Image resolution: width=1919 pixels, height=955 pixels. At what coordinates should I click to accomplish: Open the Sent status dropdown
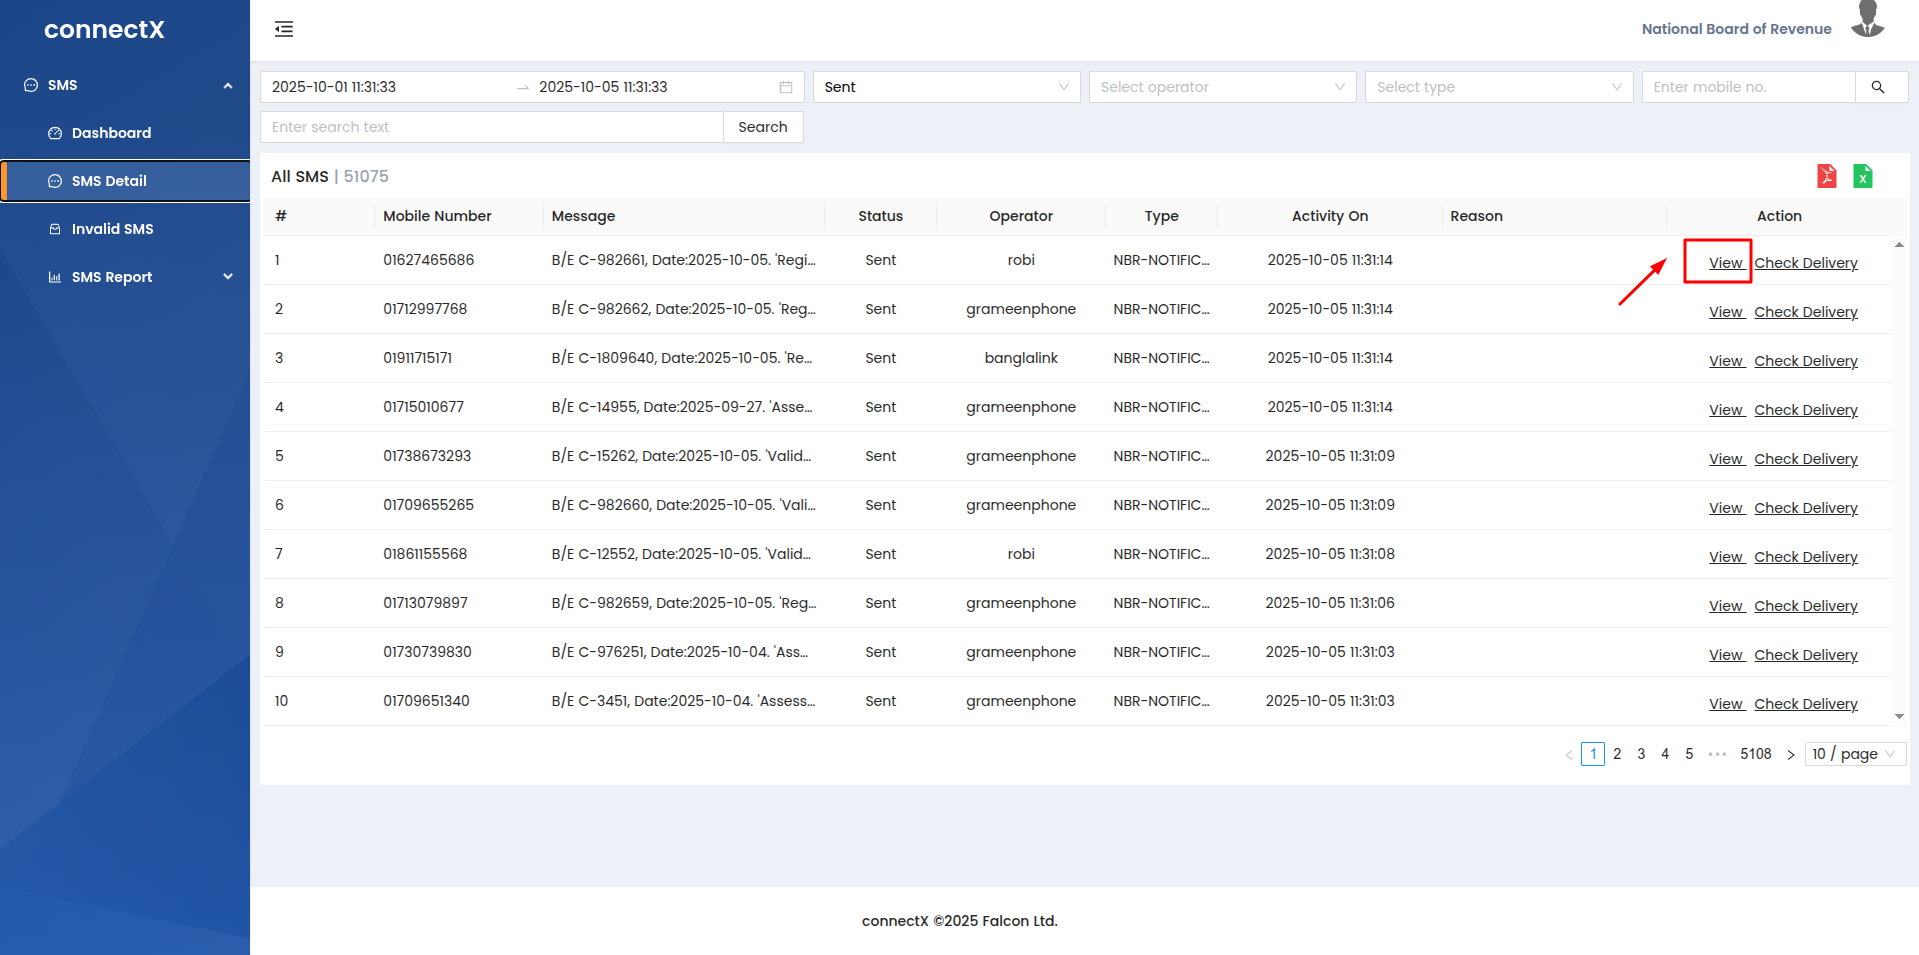tap(945, 87)
